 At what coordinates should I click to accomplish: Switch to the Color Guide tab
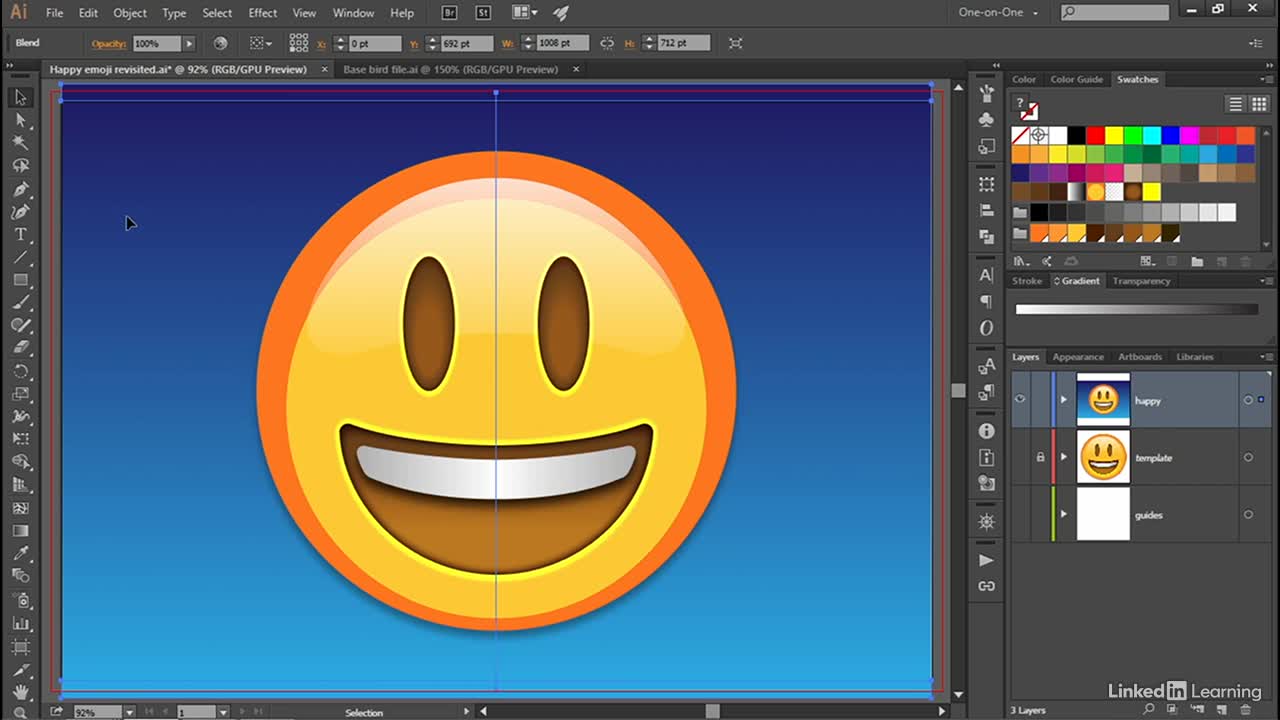coord(1076,79)
